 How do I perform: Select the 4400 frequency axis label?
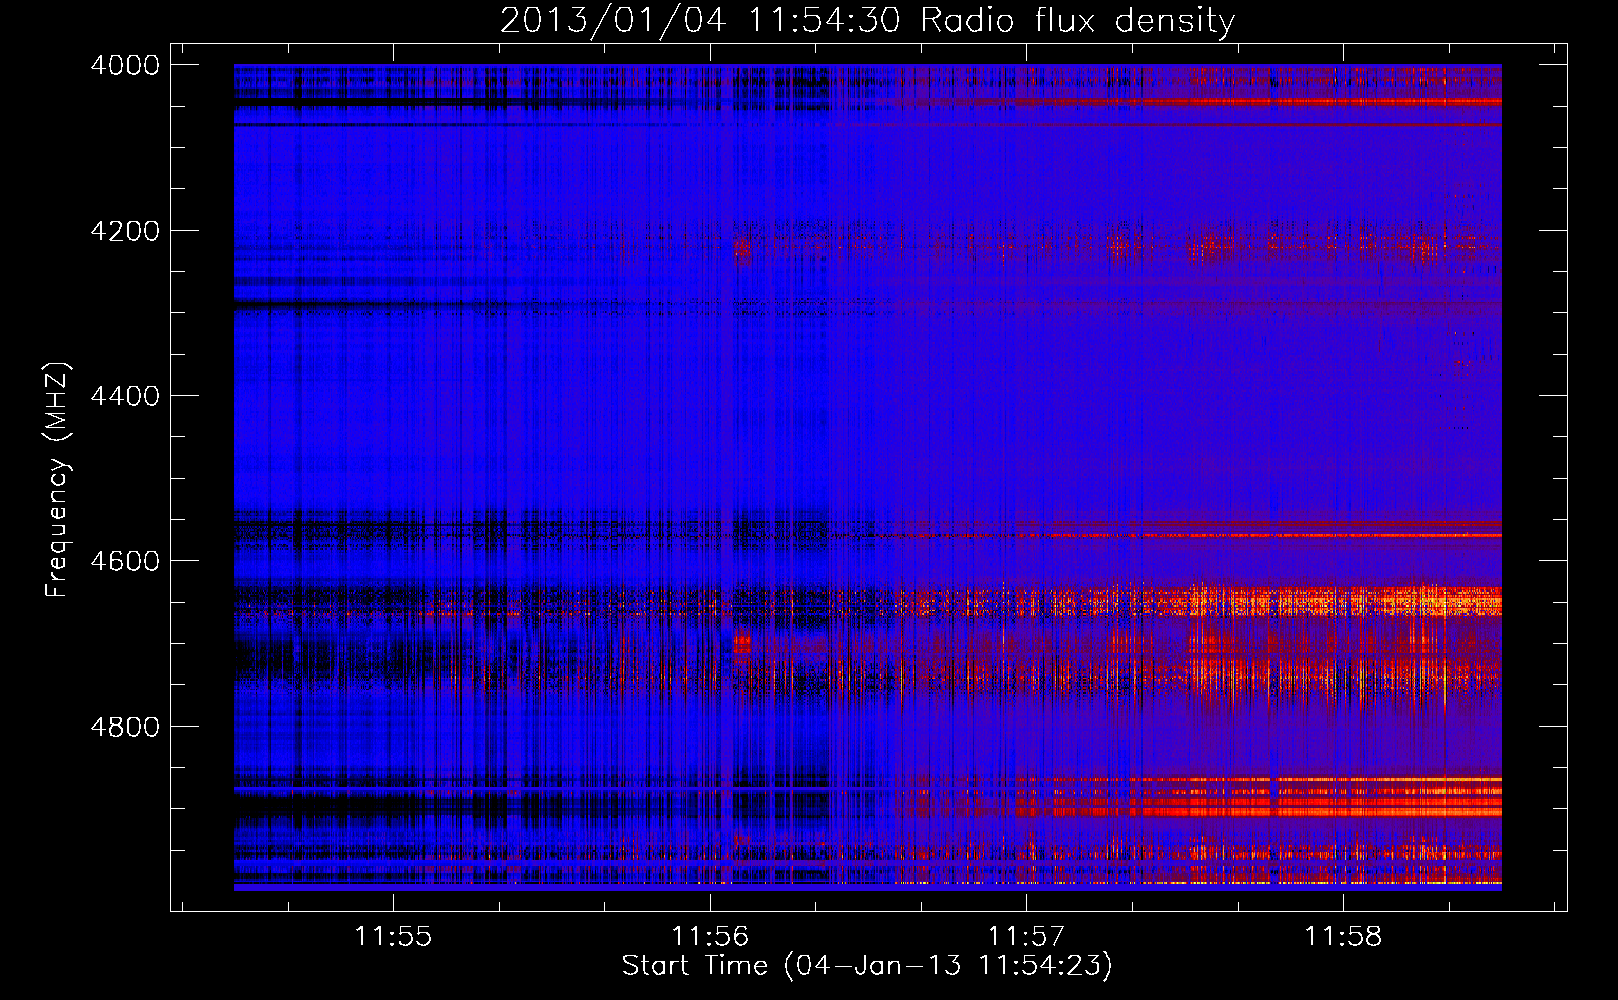tap(125, 396)
